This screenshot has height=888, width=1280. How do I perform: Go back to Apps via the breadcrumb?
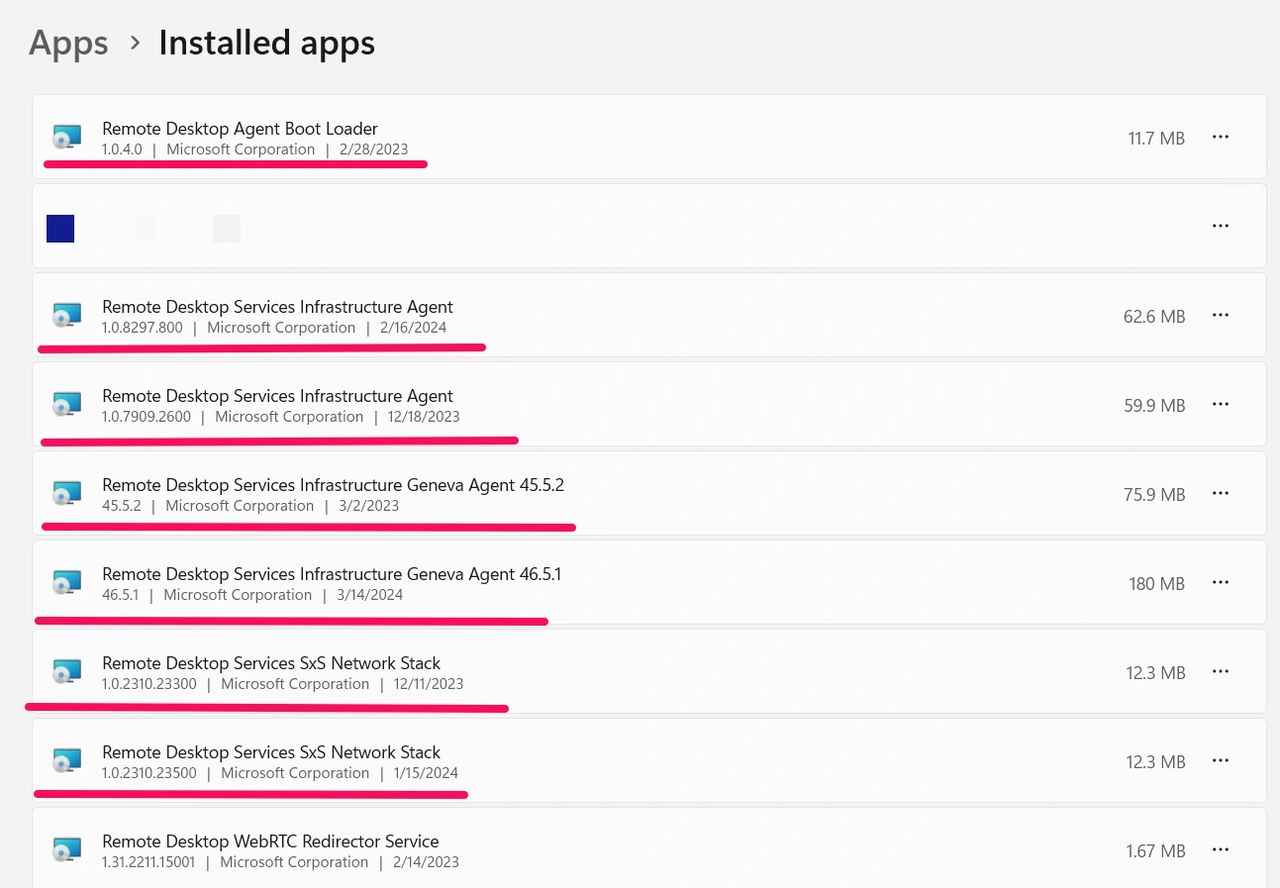coord(68,43)
